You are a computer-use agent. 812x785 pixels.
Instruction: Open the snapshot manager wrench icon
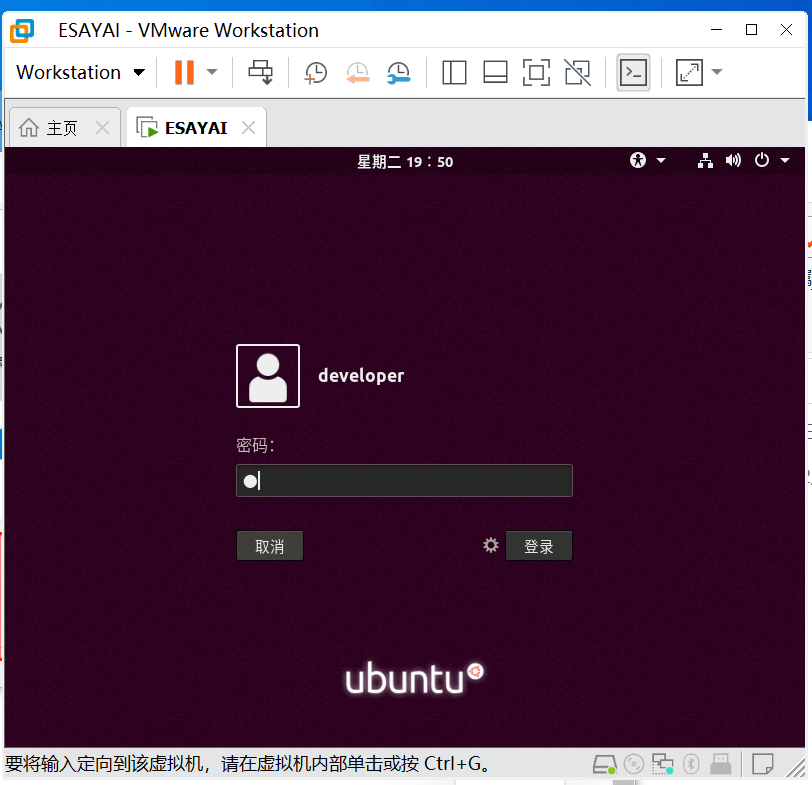tap(398, 72)
